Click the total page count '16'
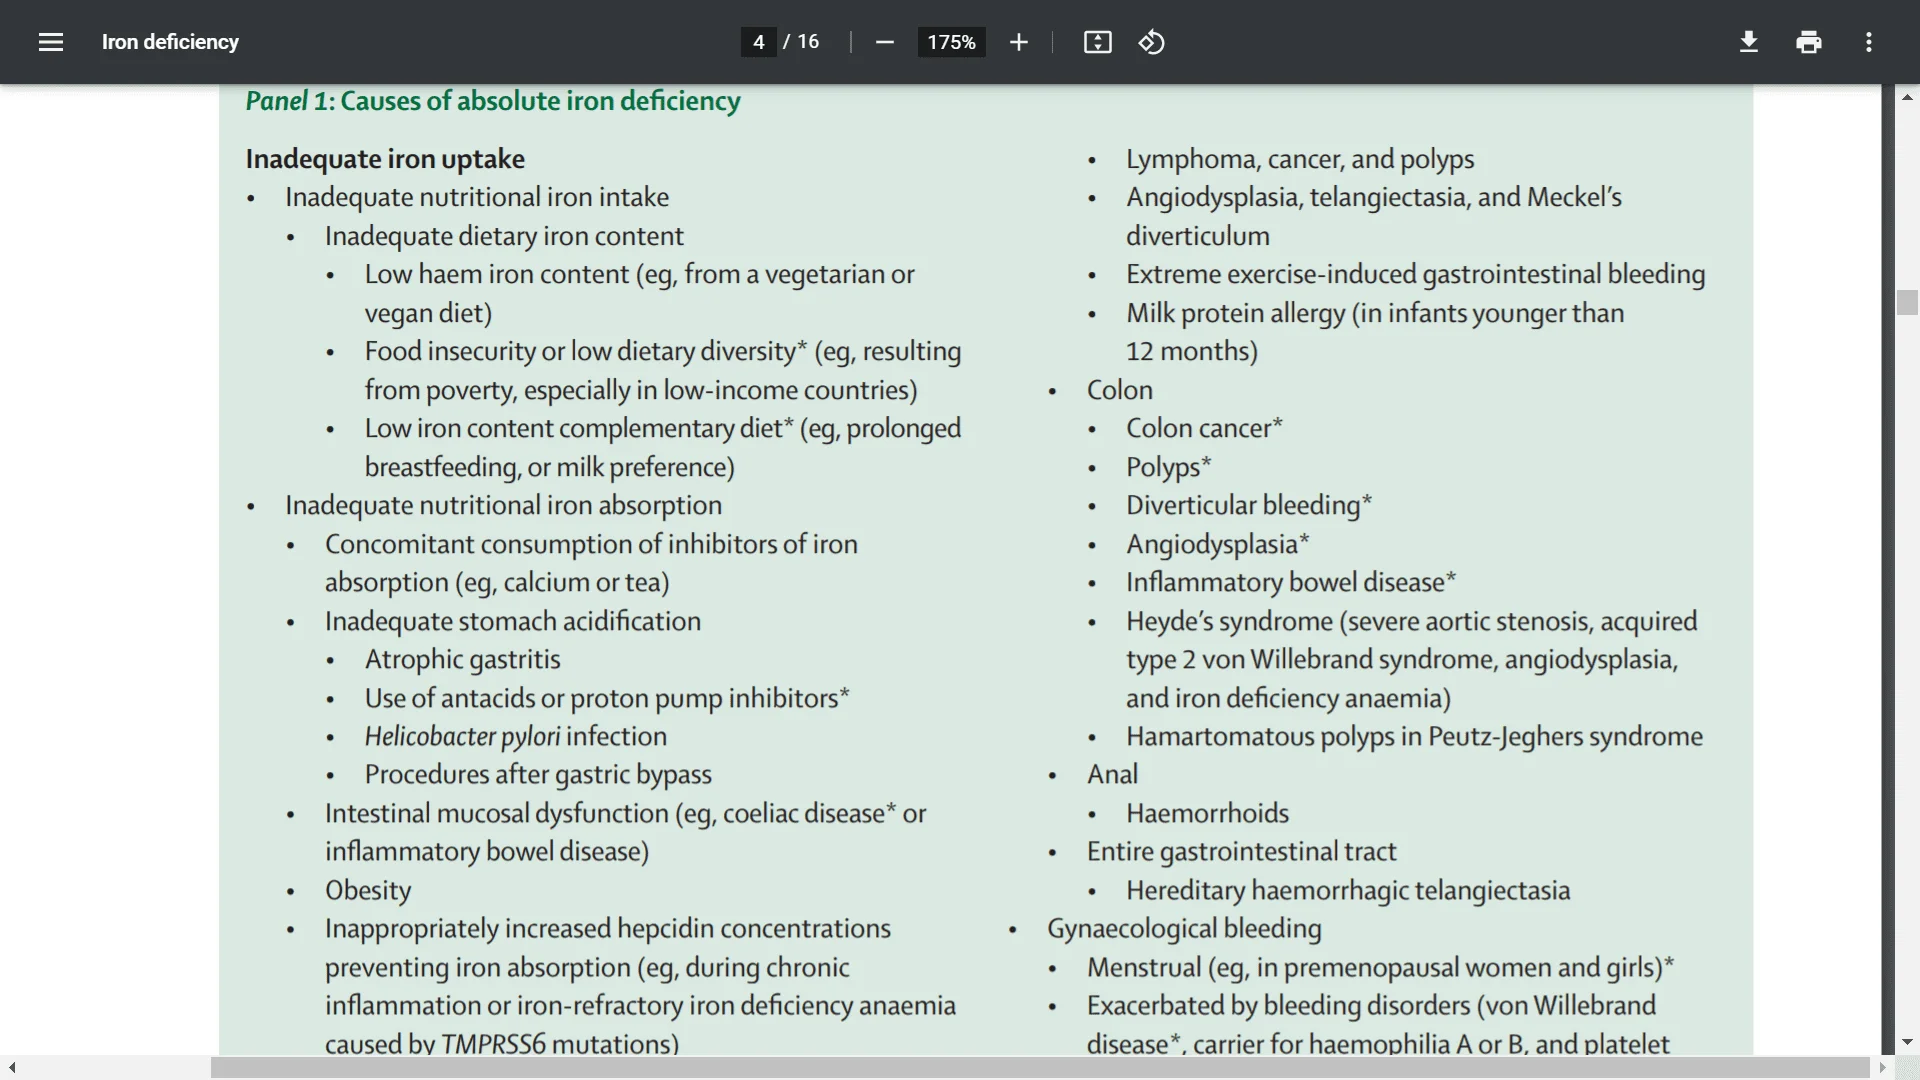 tap(808, 42)
